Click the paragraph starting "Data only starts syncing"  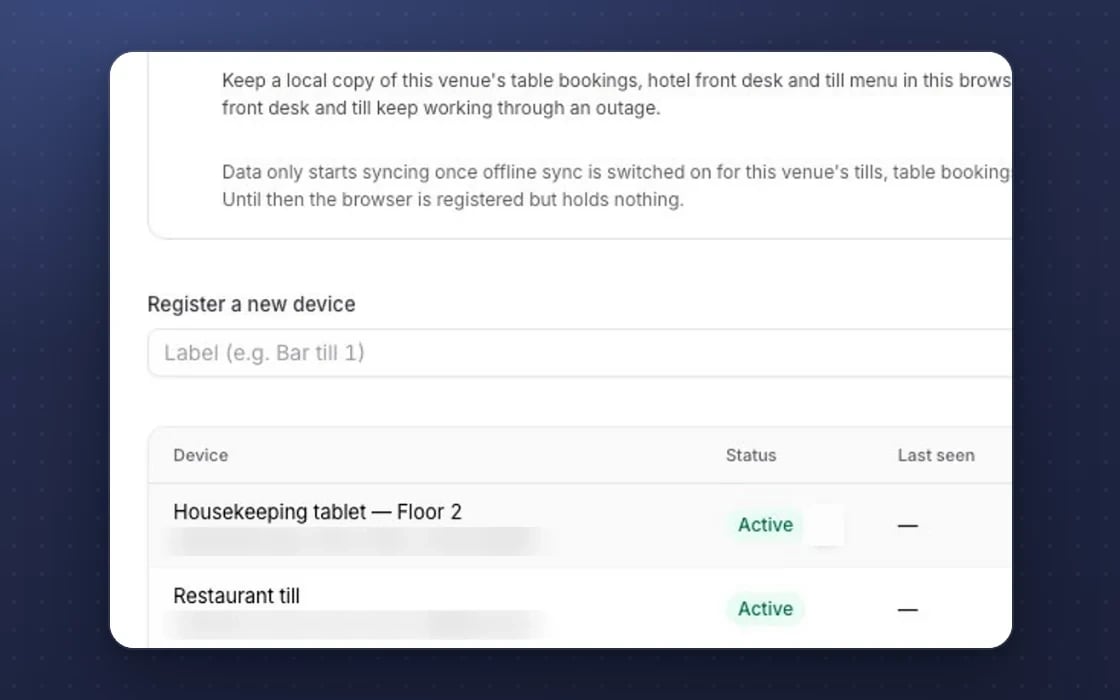point(616,186)
